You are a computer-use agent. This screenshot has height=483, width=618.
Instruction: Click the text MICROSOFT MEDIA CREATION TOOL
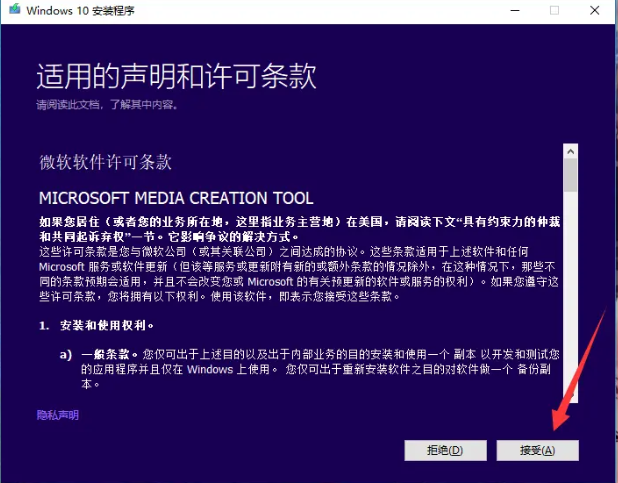tap(176, 198)
